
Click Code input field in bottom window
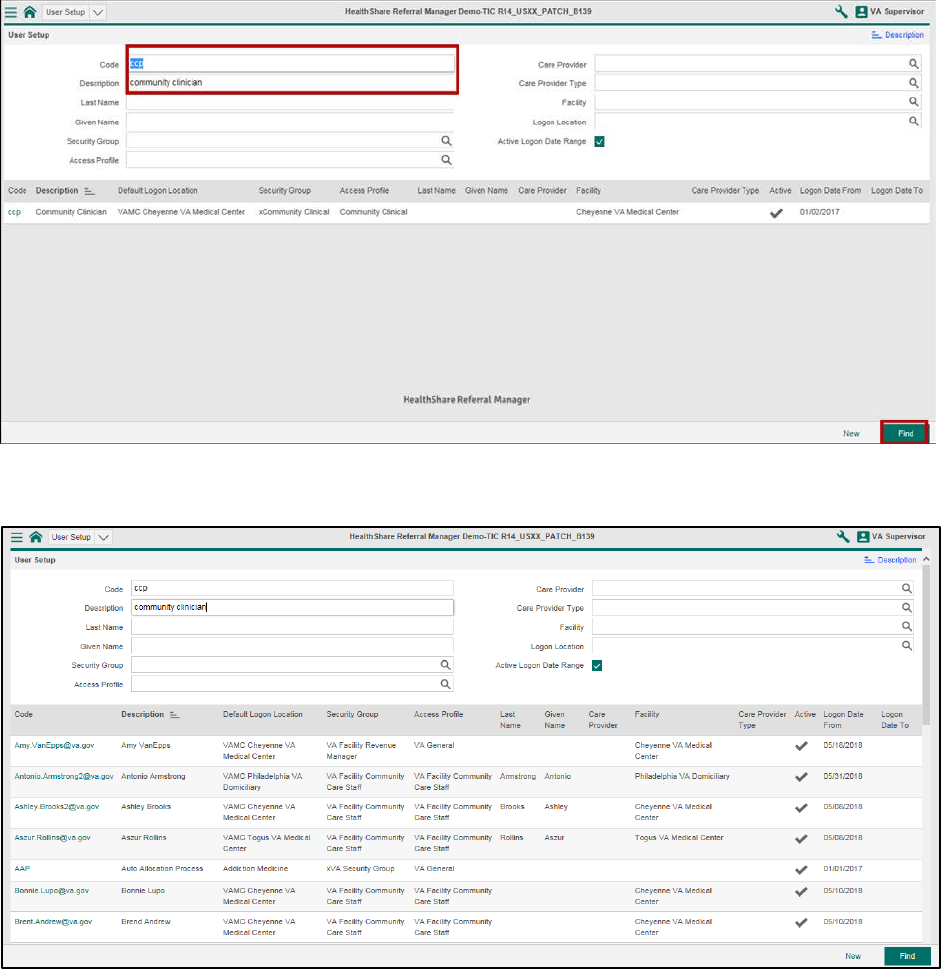[292, 588]
